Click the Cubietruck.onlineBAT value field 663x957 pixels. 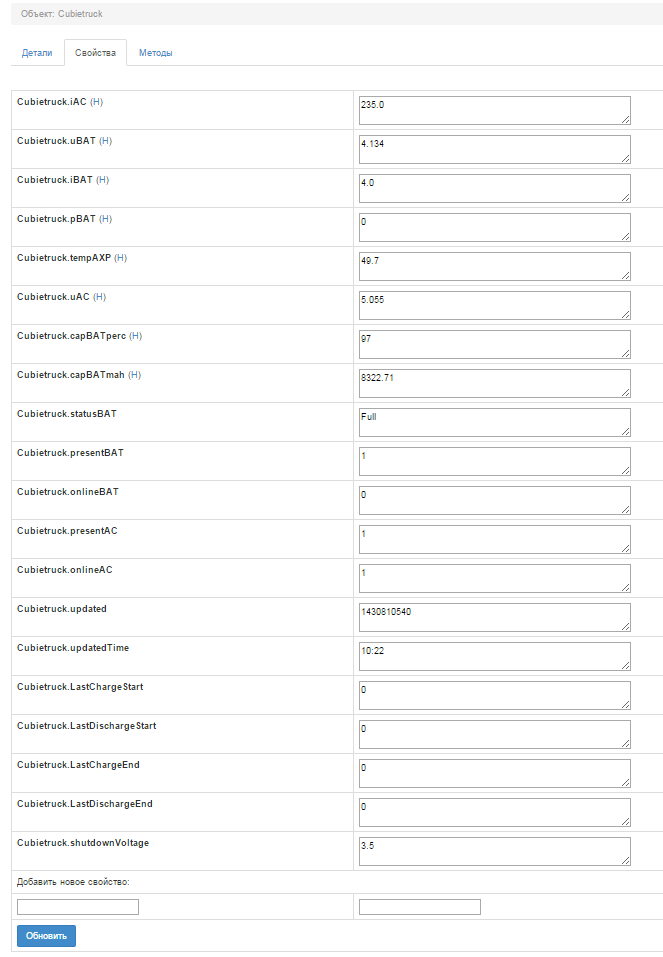pyautogui.click(x=494, y=500)
